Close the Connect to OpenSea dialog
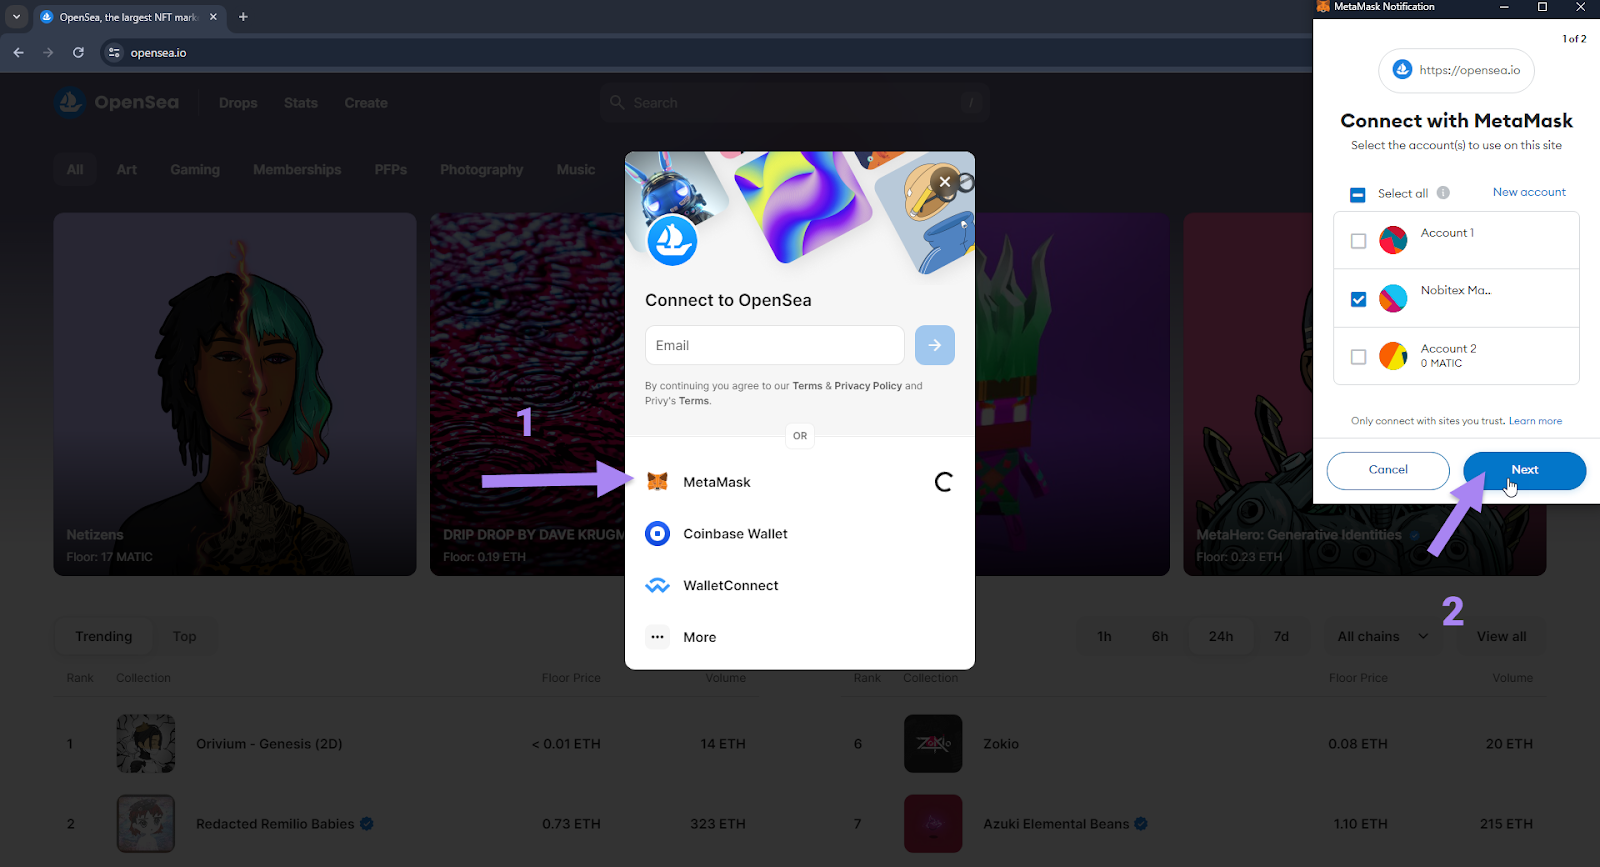The width and height of the screenshot is (1600, 867). coord(944,182)
